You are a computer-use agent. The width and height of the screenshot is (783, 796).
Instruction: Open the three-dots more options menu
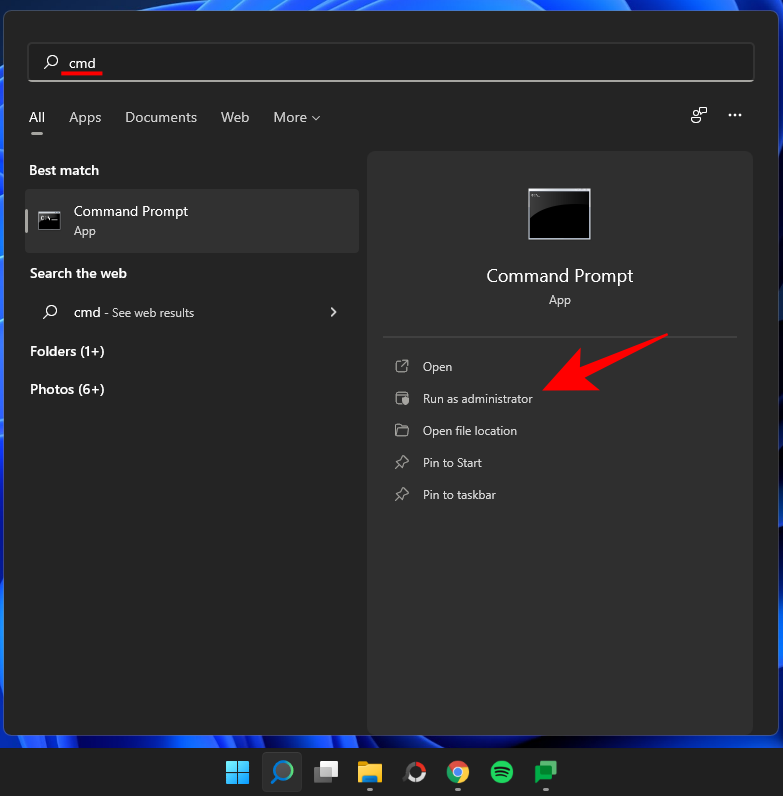tap(735, 116)
